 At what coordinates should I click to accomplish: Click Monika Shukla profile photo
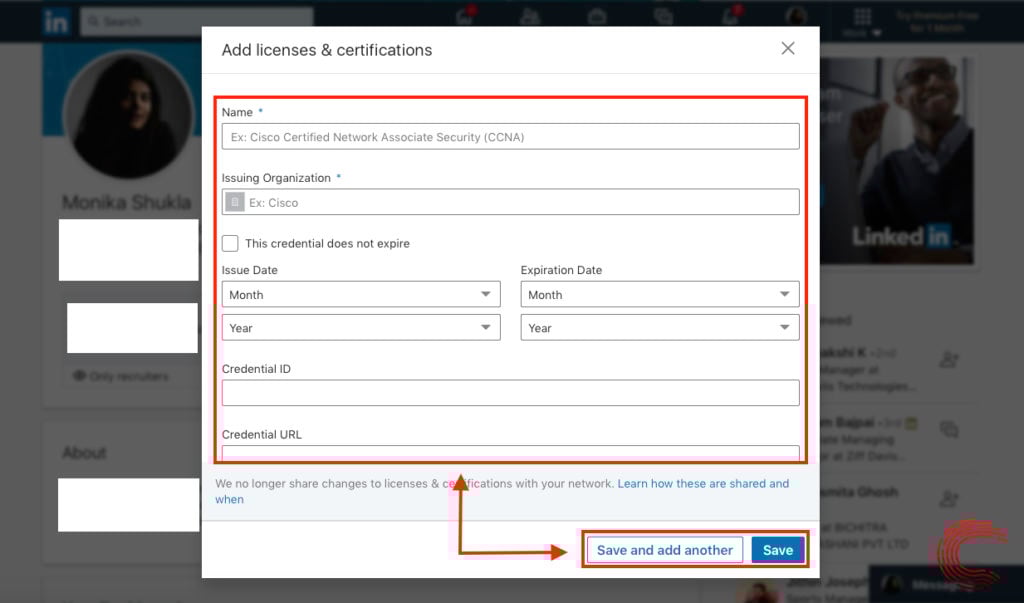point(129,115)
